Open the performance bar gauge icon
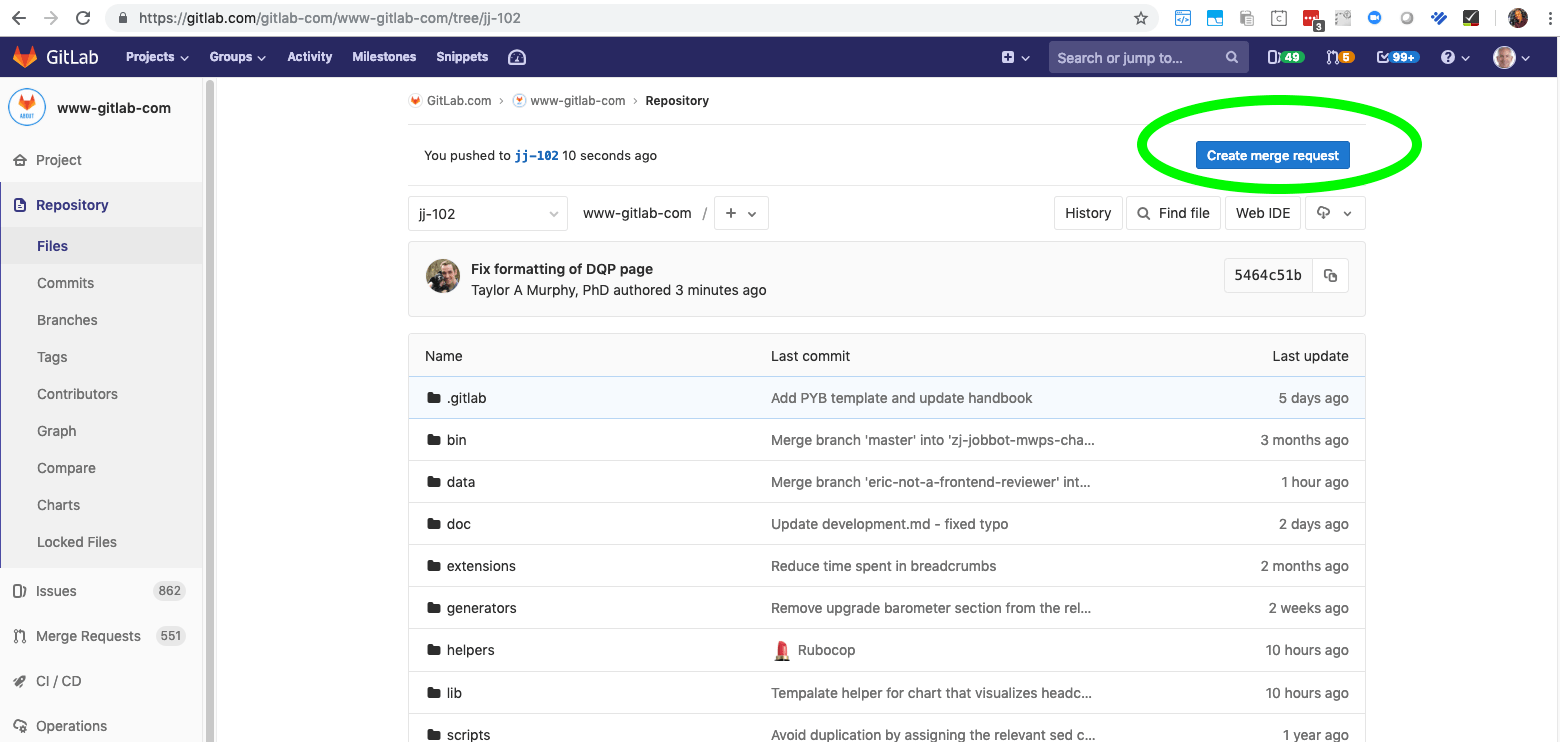1560x742 pixels. click(x=517, y=57)
